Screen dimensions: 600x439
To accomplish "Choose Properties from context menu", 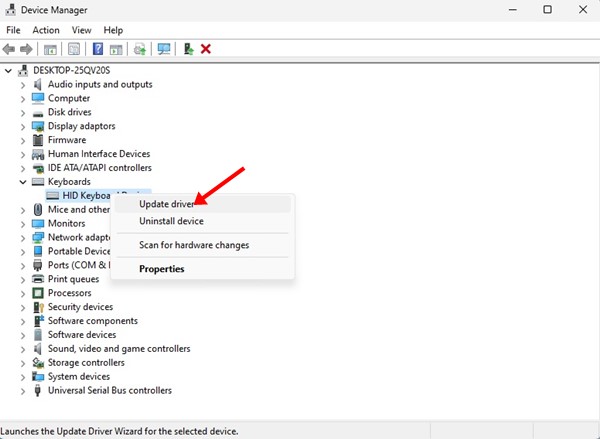I will pos(203,269).
